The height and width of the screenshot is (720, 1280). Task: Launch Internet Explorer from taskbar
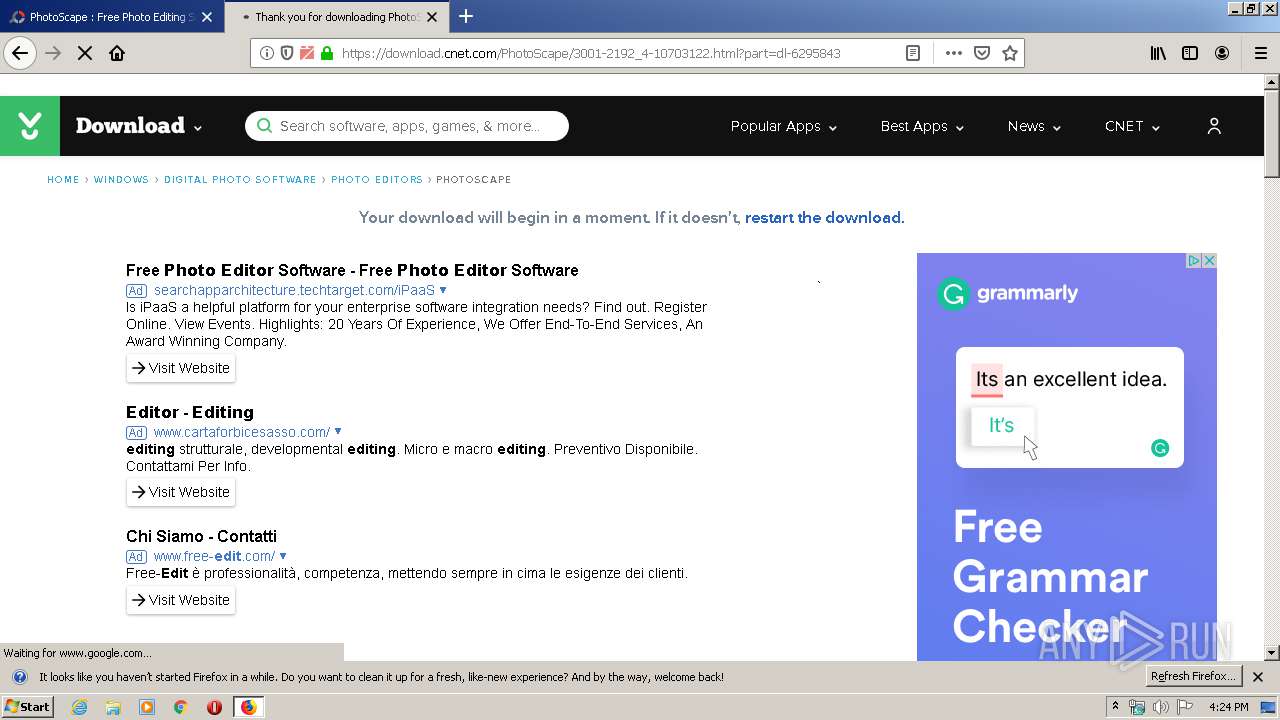[80, 707]
